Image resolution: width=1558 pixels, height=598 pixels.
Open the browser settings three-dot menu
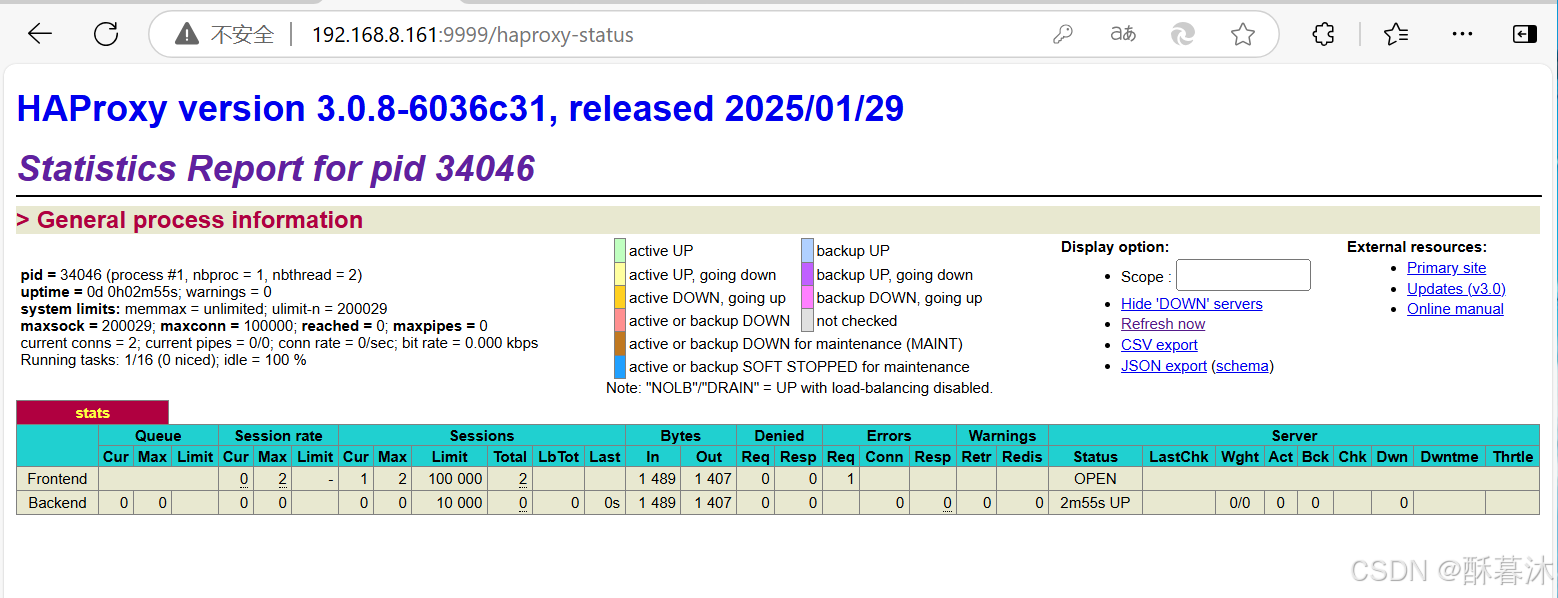1462,35
